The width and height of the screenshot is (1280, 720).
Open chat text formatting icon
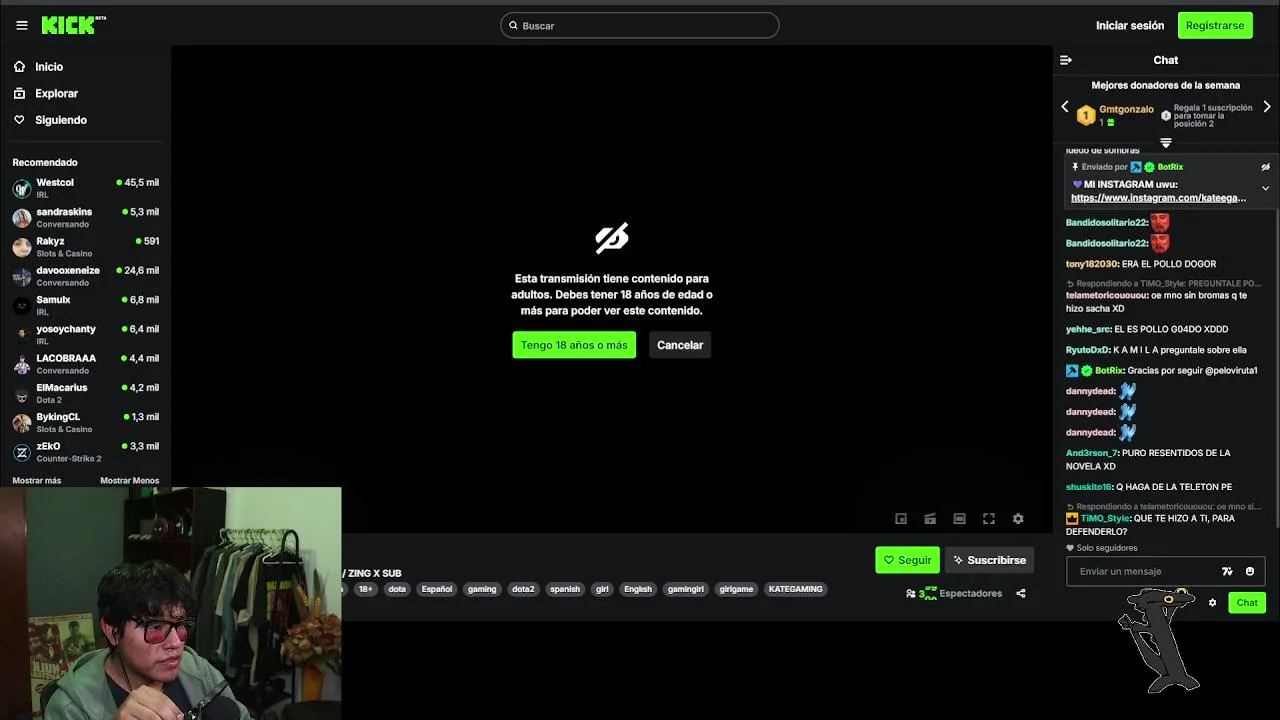coord(1227,571)
